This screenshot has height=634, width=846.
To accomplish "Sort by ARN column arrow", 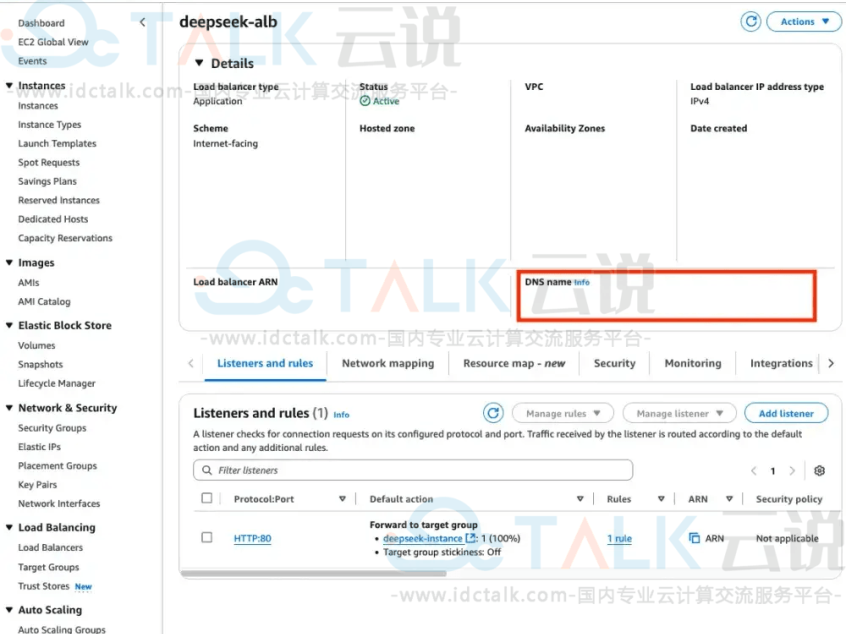I will click(x=729, y=499).
